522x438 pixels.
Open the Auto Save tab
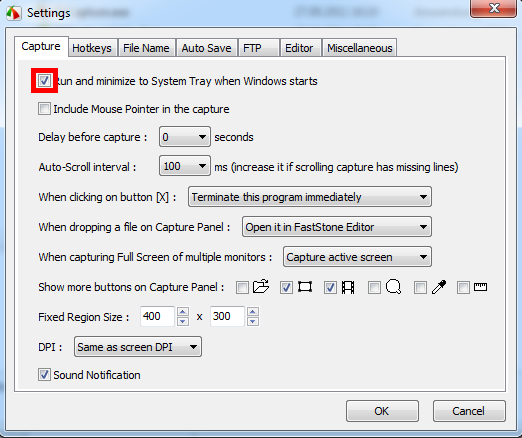(x=206, y=48)
